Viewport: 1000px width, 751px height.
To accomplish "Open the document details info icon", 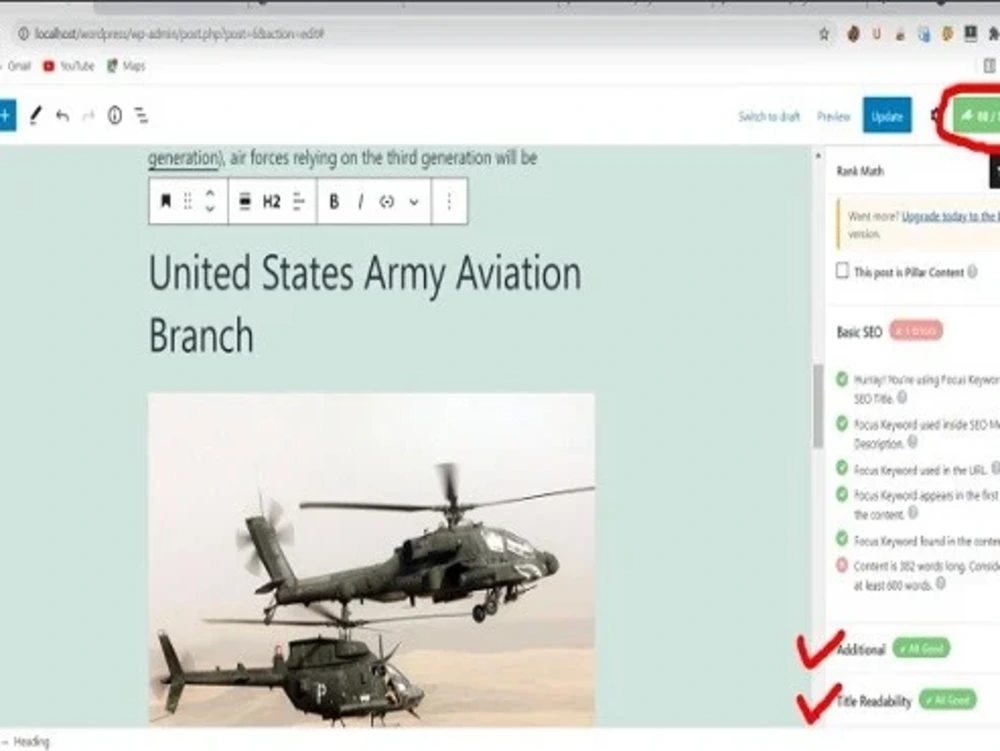I will coord(115,115).
